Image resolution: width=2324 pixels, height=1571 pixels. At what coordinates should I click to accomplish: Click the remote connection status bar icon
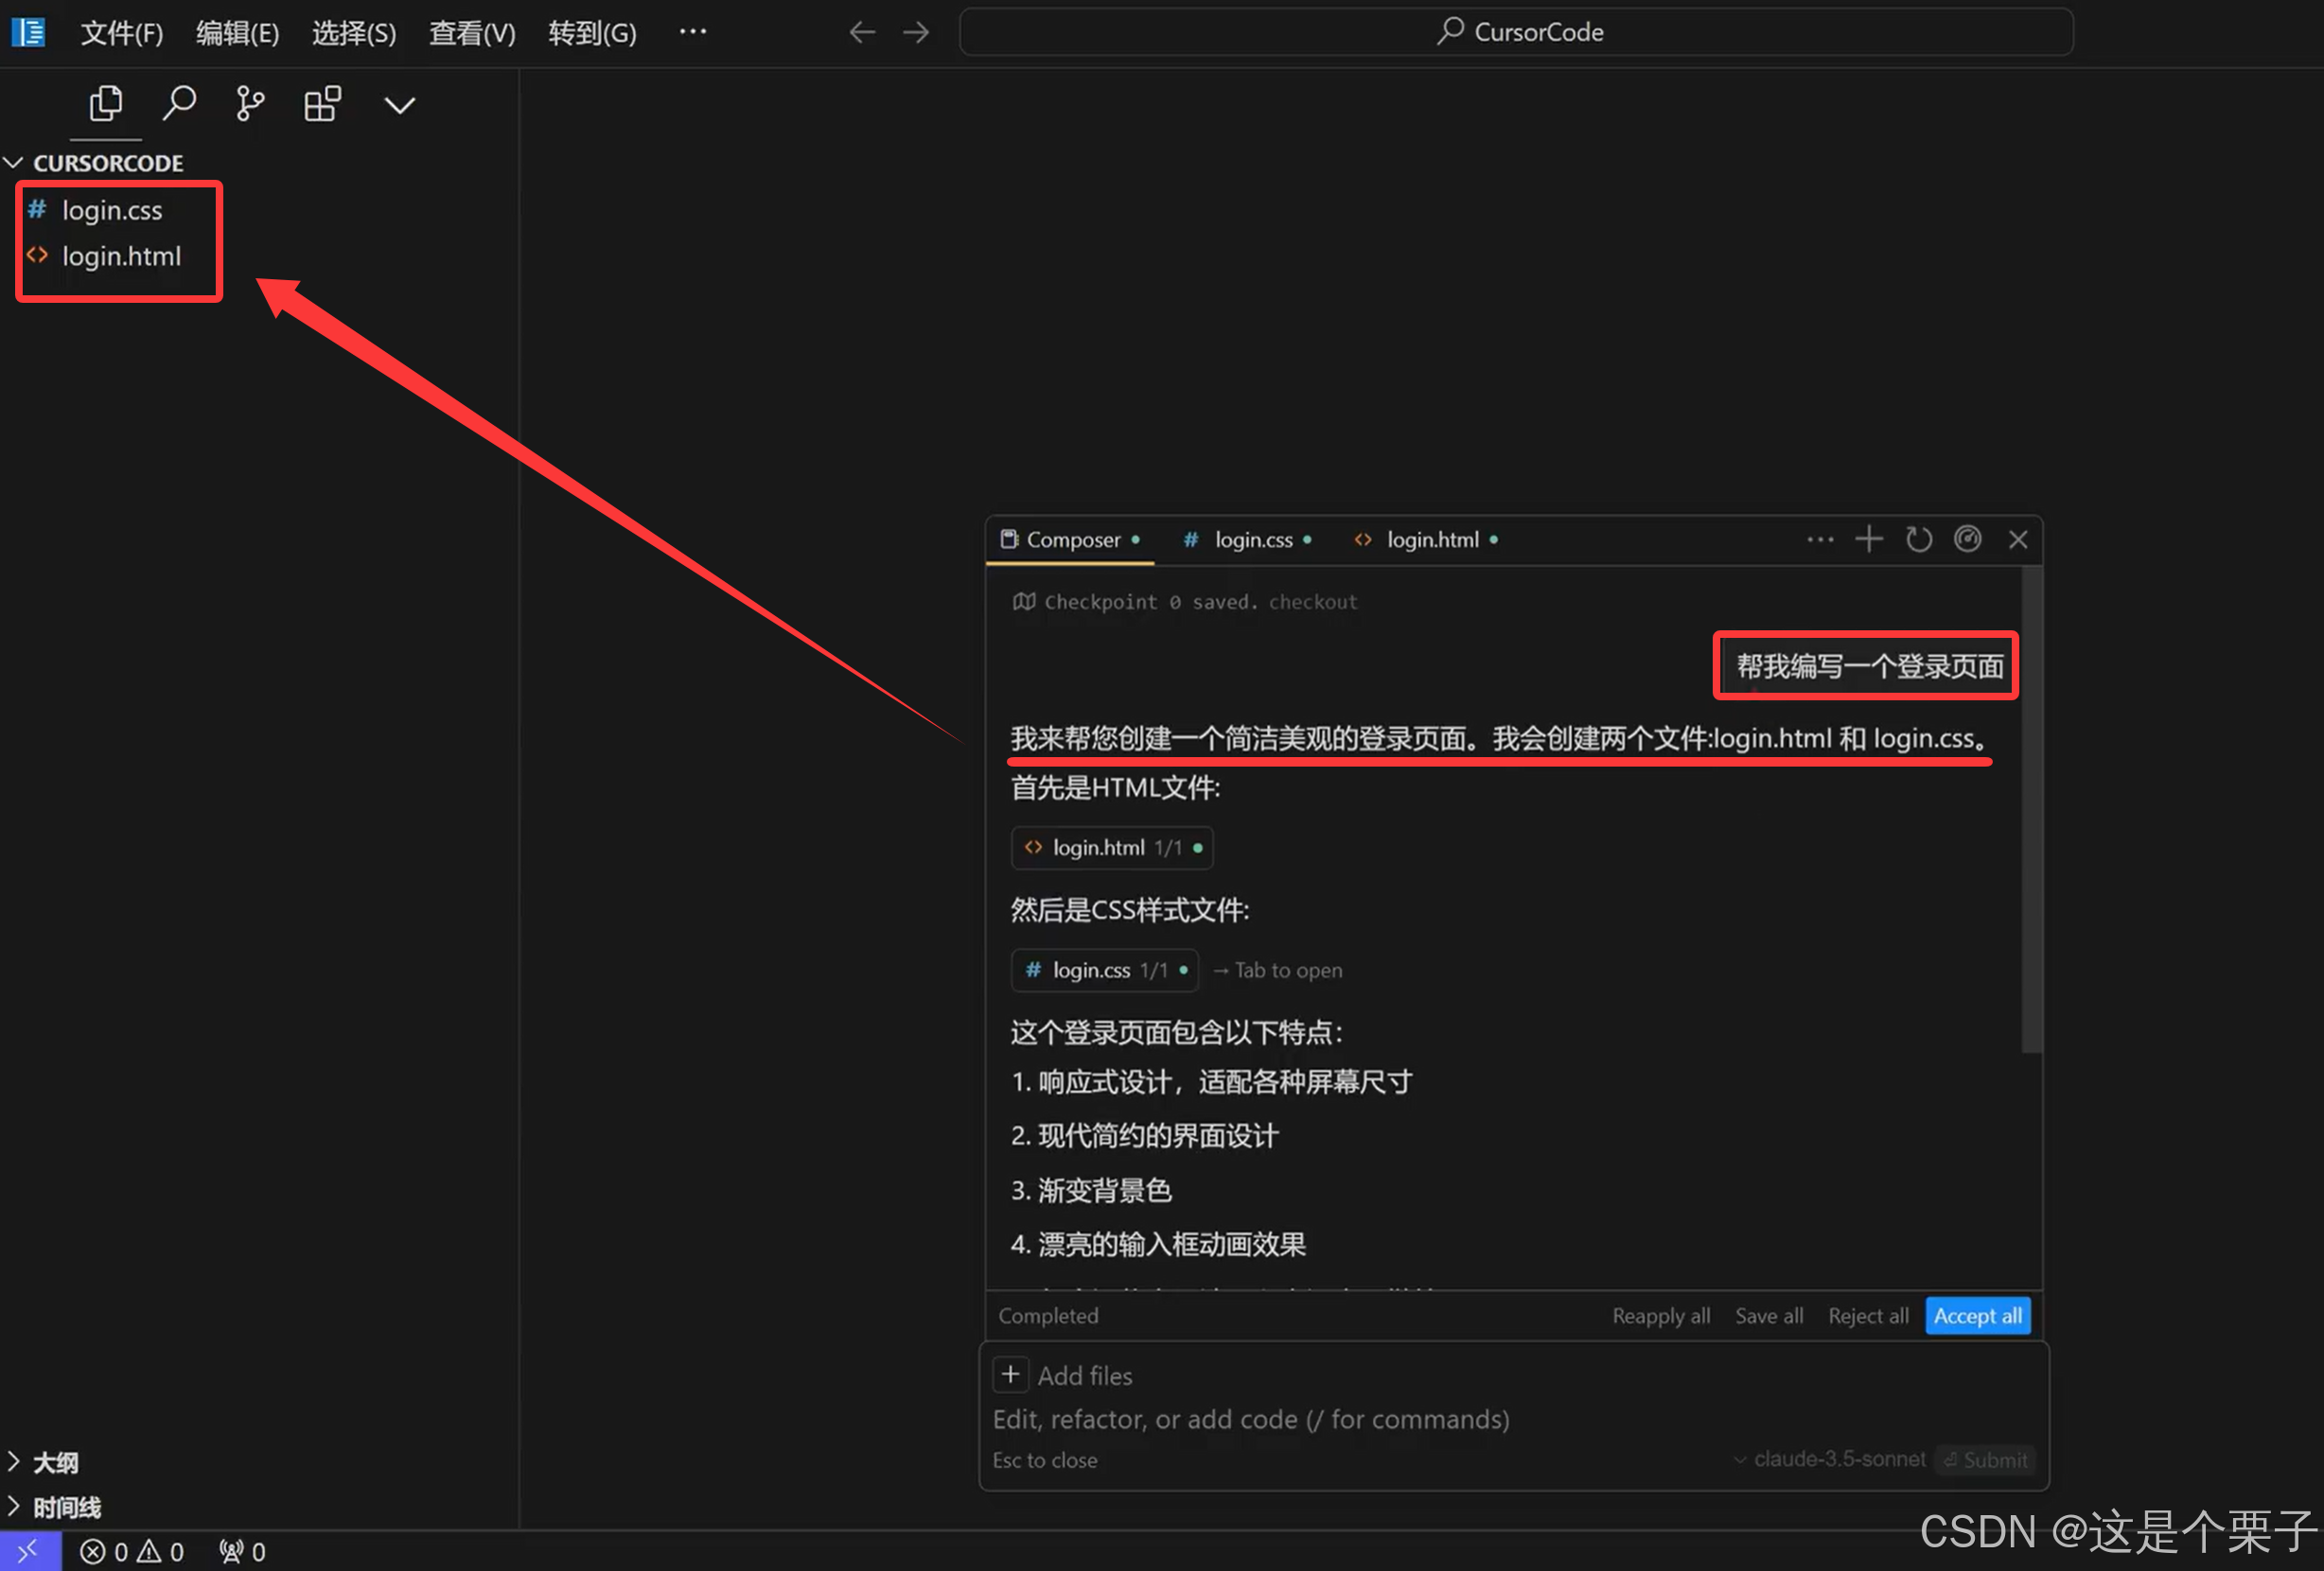coord(29,1551)
